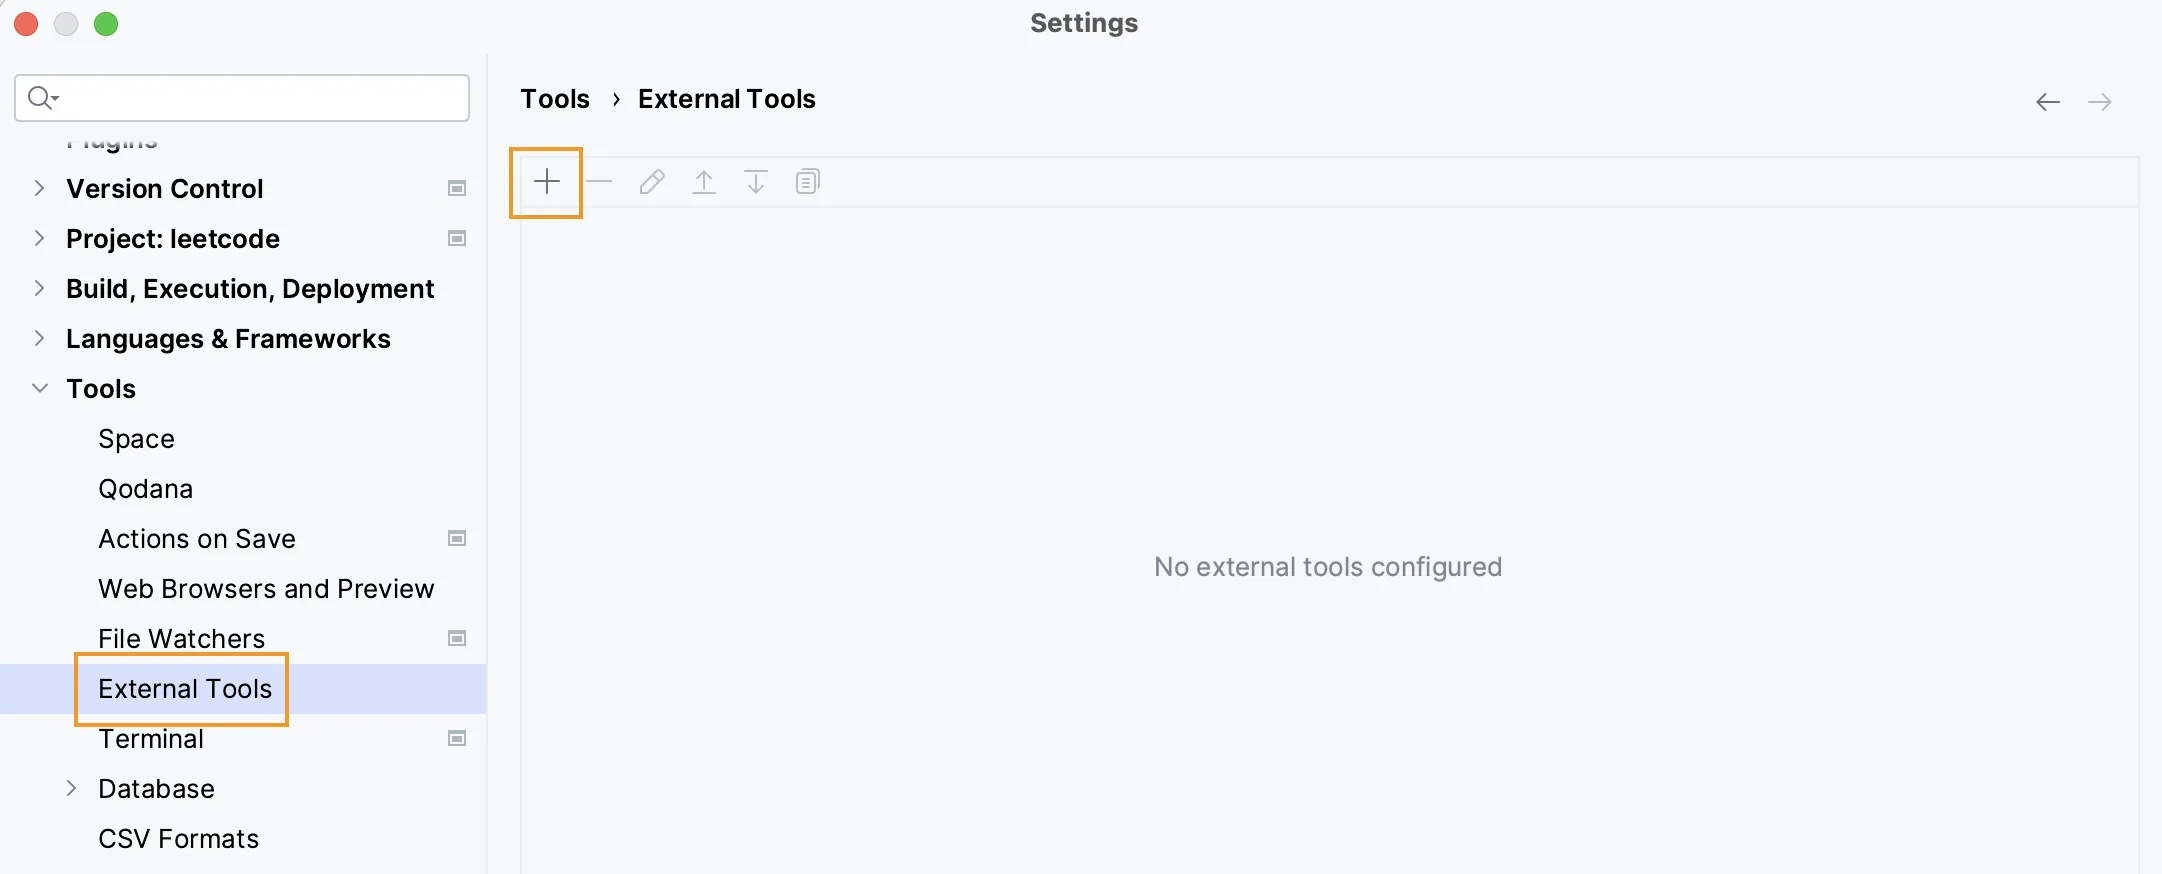2162x874 pixels.
Task: Click the project-level icon beside Version Control
Action: coord(457,189)
